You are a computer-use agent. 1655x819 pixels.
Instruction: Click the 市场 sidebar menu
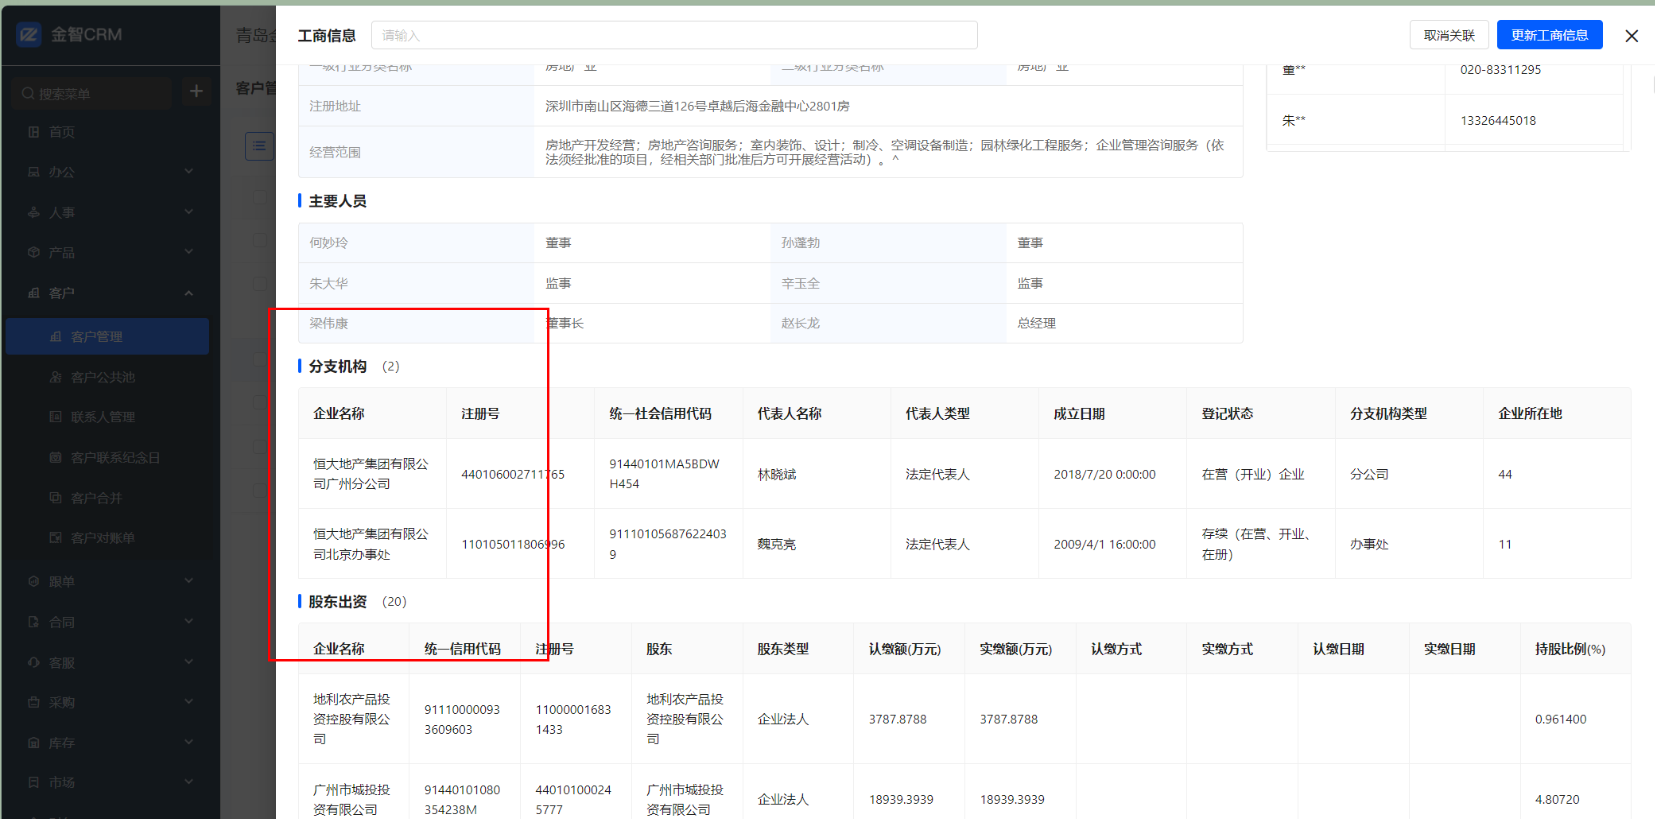110,783
